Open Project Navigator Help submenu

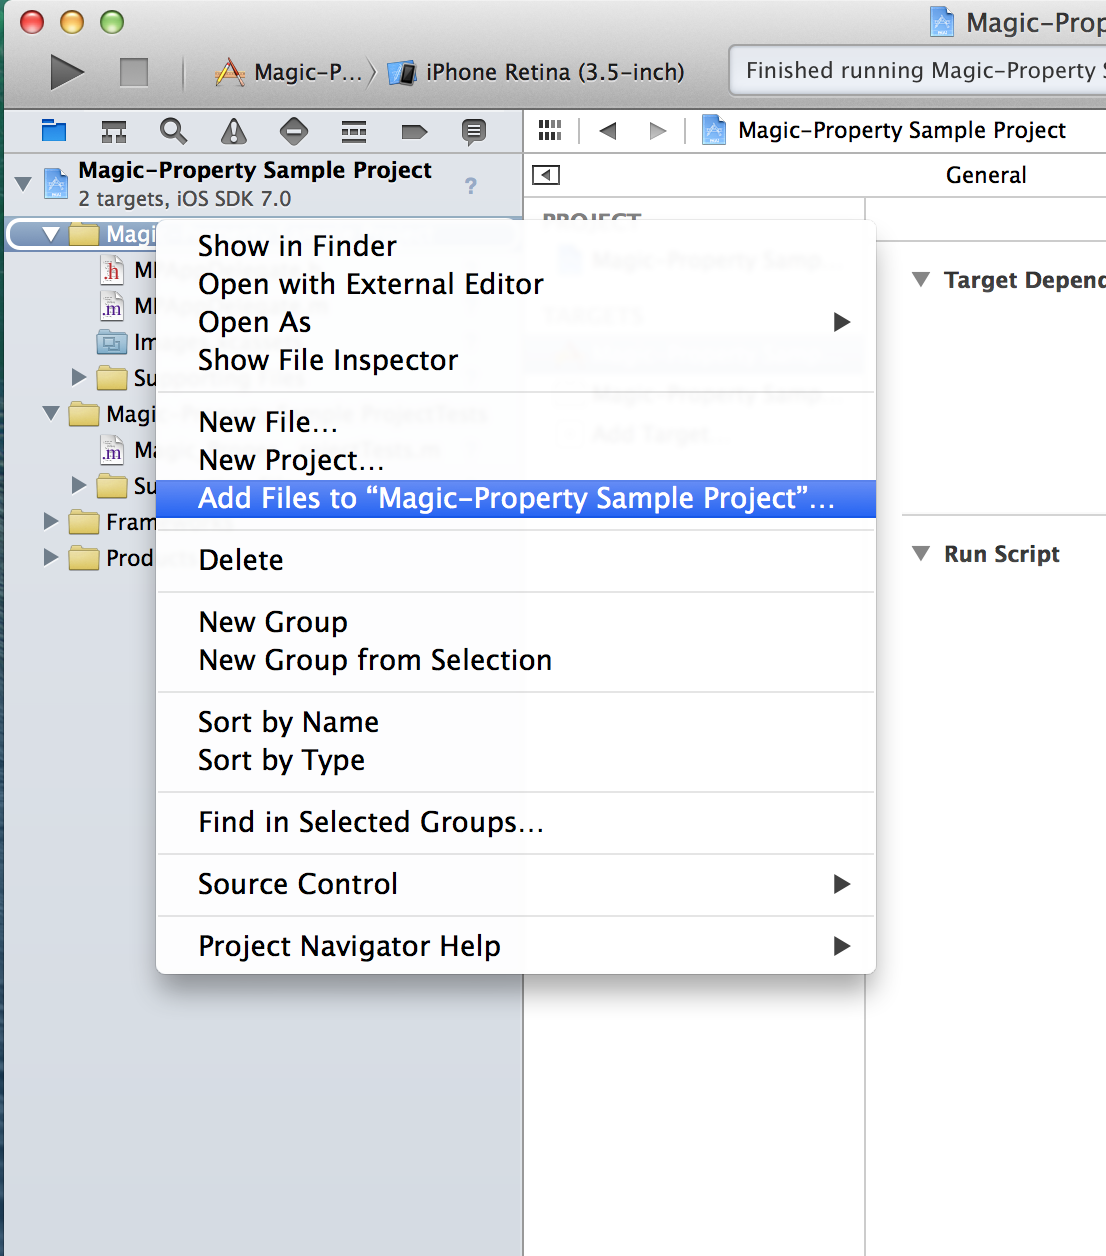coord(516,946)
